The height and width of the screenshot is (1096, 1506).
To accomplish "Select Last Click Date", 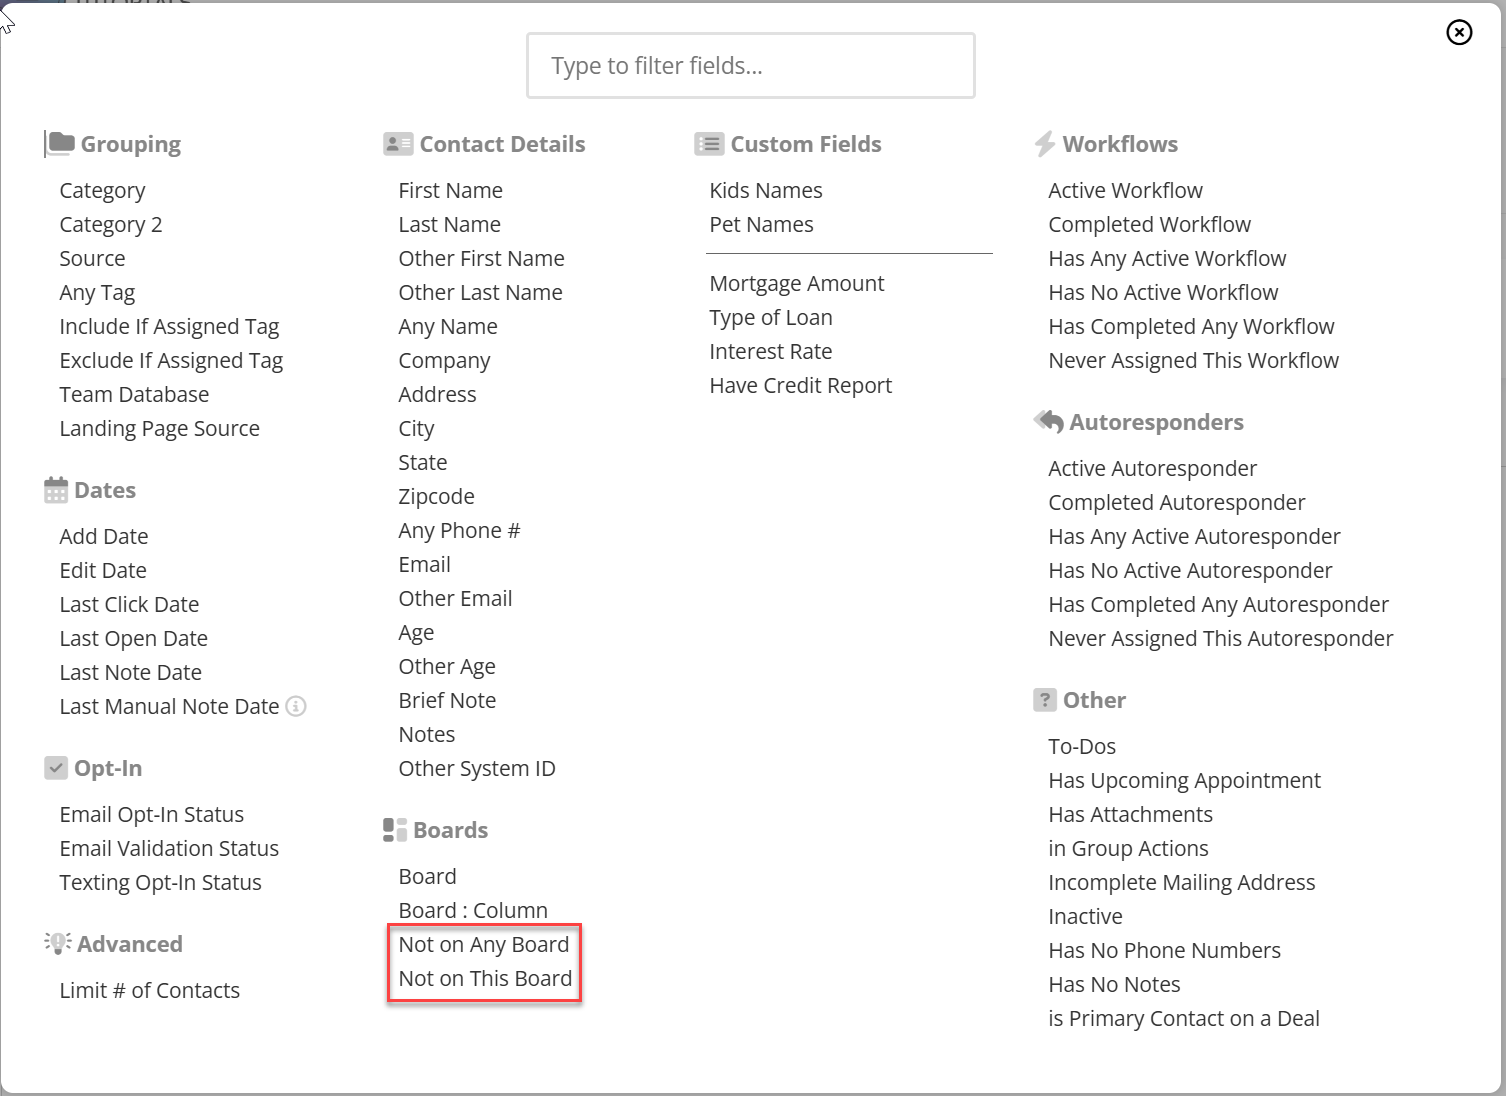I will coord(129,605).
